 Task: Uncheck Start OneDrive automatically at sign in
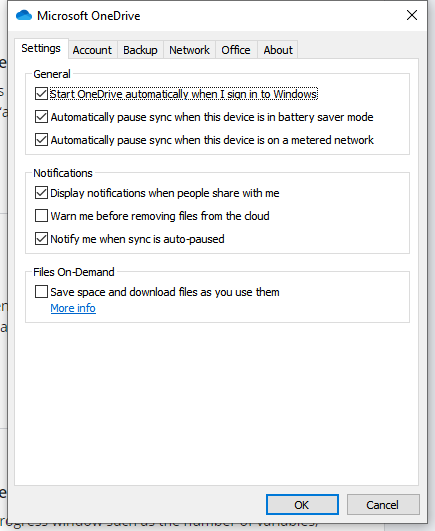click(41, 94)
